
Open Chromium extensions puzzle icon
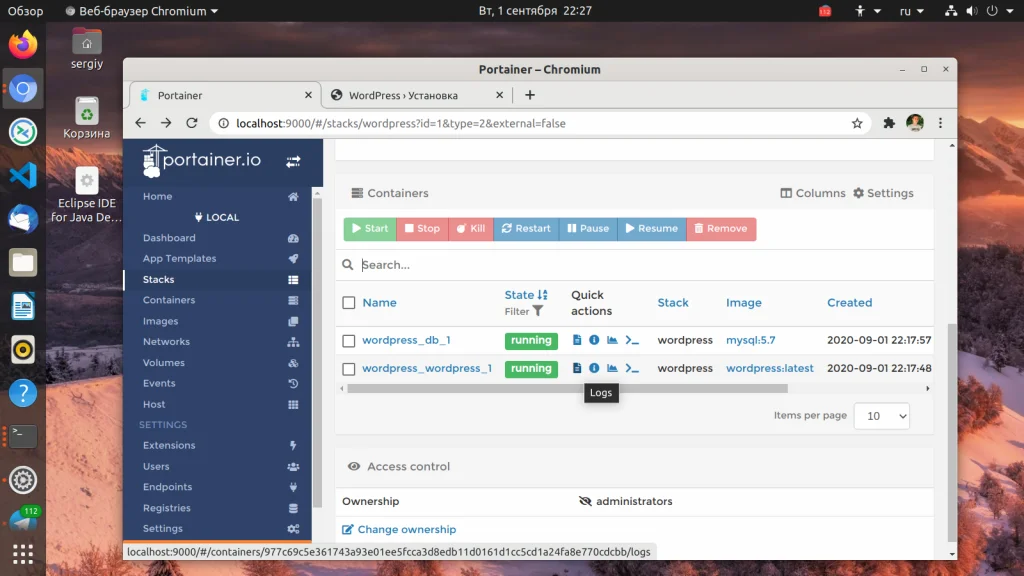pyautogui.click(x=889, y=123)
